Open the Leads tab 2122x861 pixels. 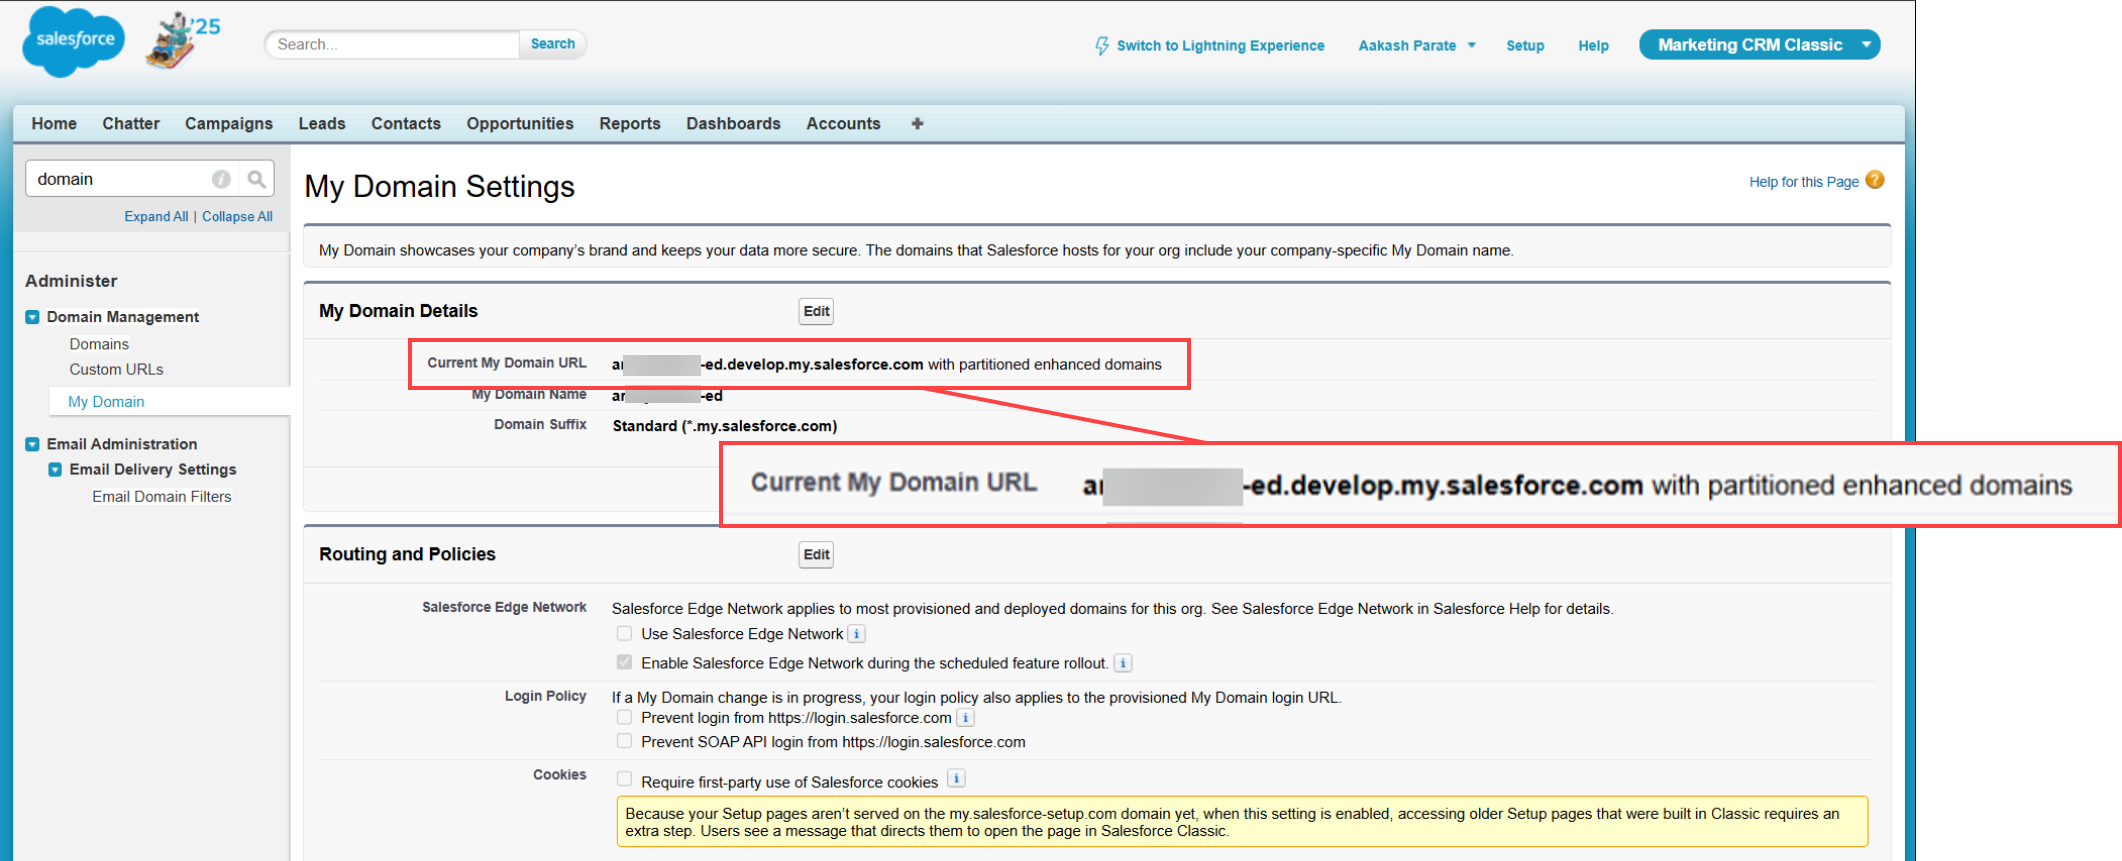(322, 124)
